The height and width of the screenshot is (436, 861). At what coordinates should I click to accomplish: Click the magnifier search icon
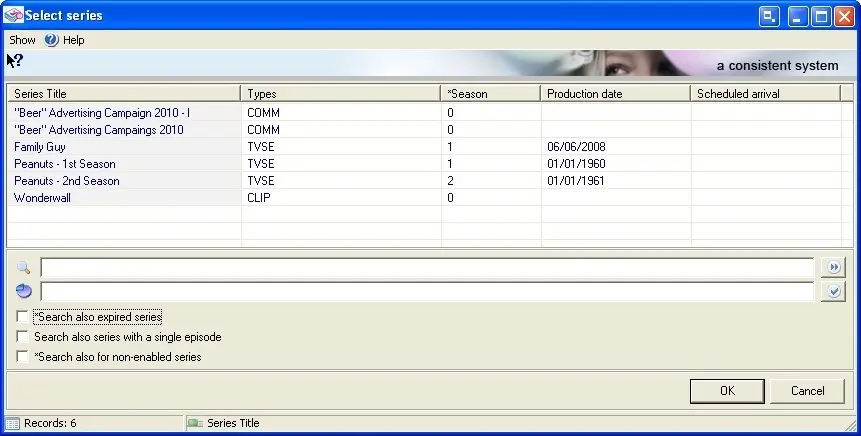(x=24, y=268)
